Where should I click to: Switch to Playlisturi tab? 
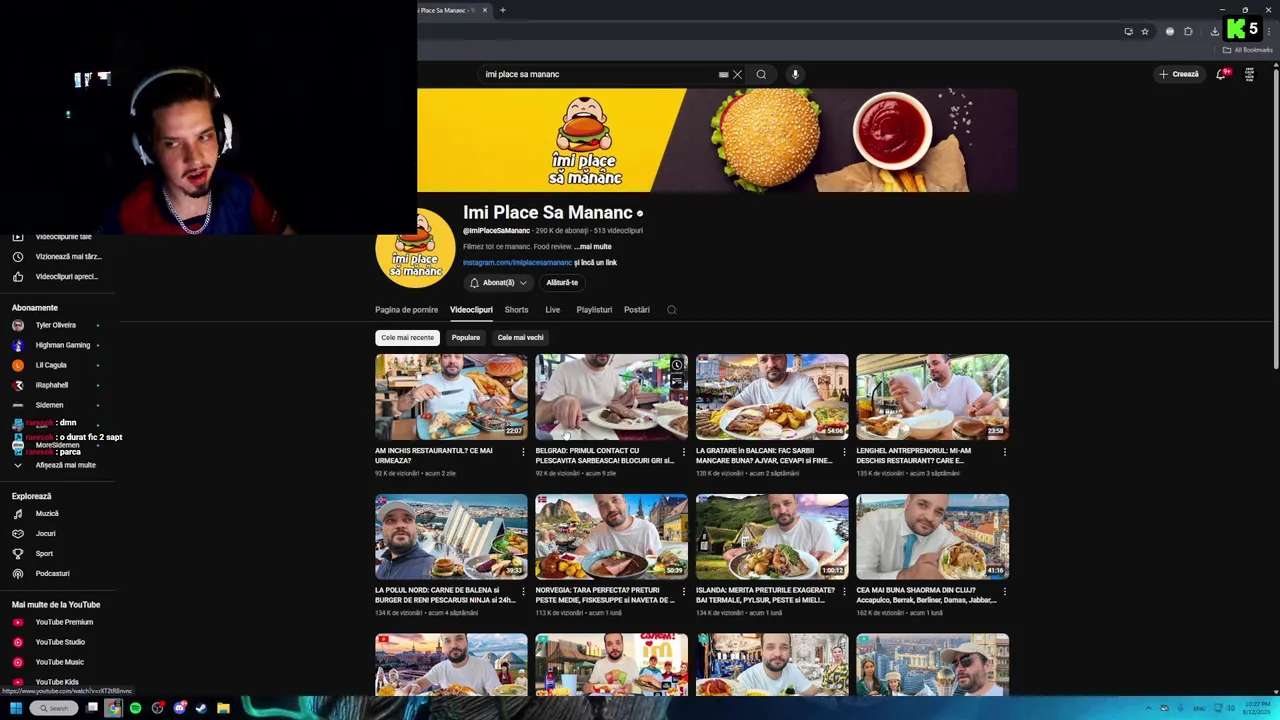(x=594, y=310)
